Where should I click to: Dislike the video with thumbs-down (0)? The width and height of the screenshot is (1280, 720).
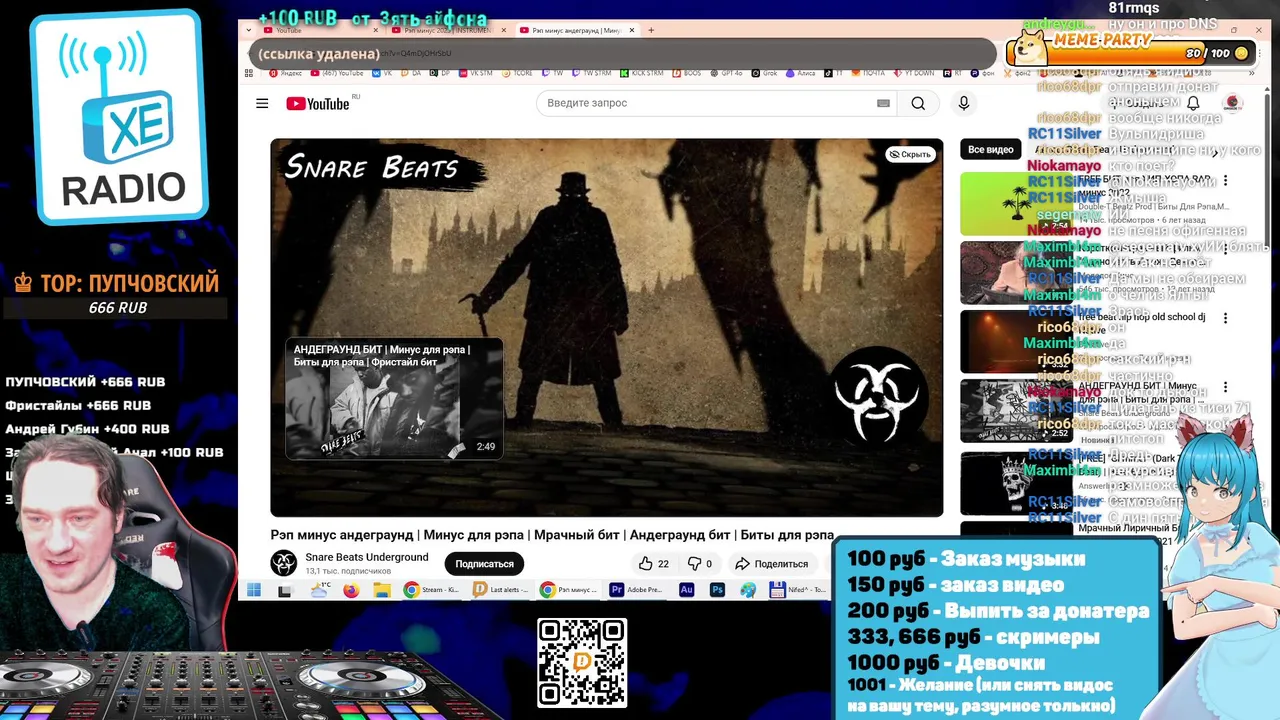coord(700,564)
